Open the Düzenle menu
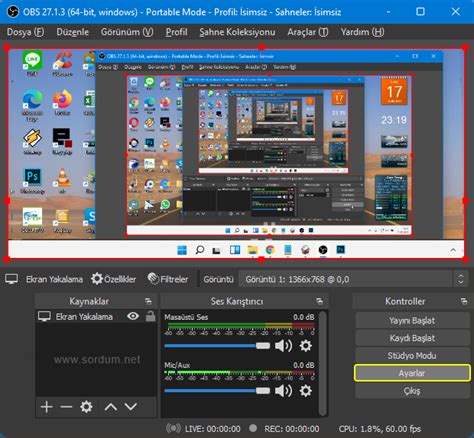474x438 pixels. [x=72, y=32]
